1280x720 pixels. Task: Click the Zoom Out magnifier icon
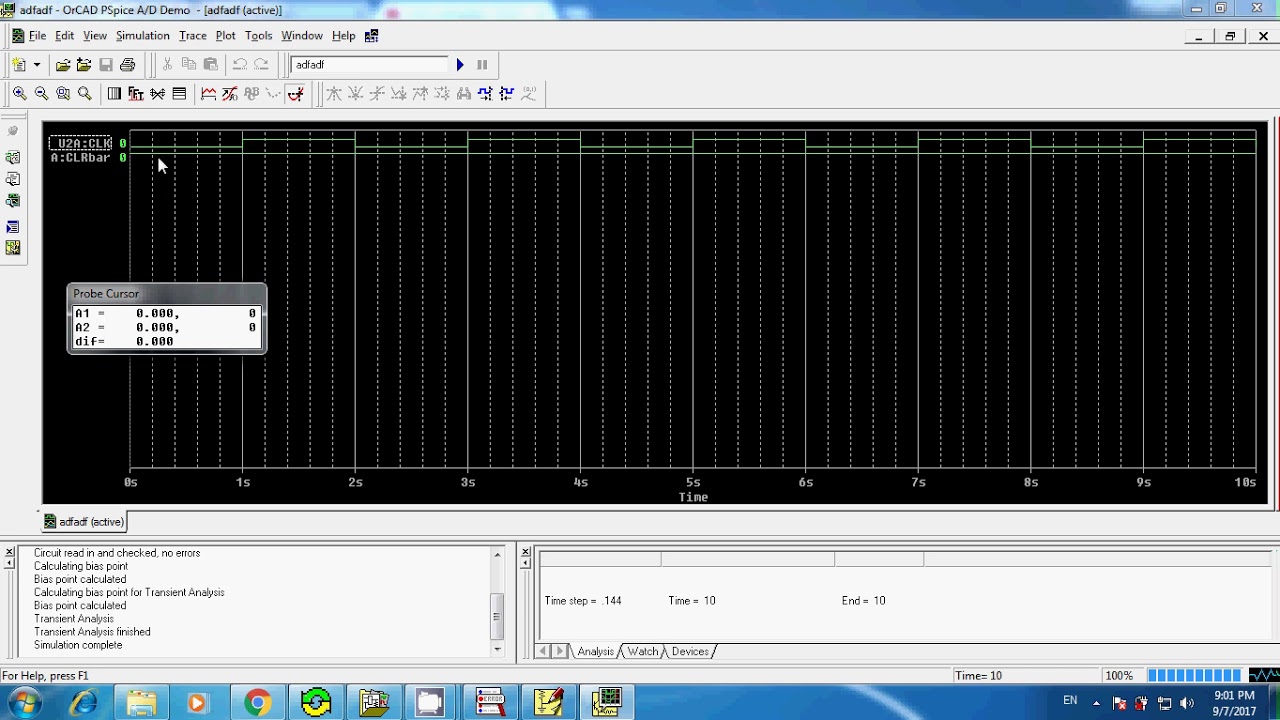click(41, 93)
